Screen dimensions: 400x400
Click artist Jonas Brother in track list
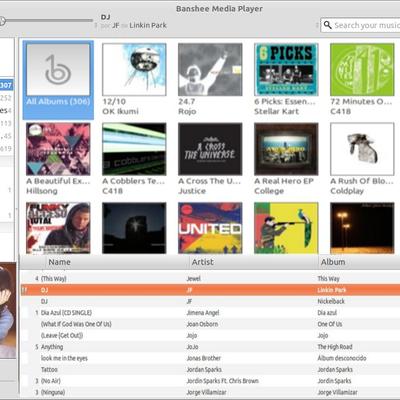203,358
